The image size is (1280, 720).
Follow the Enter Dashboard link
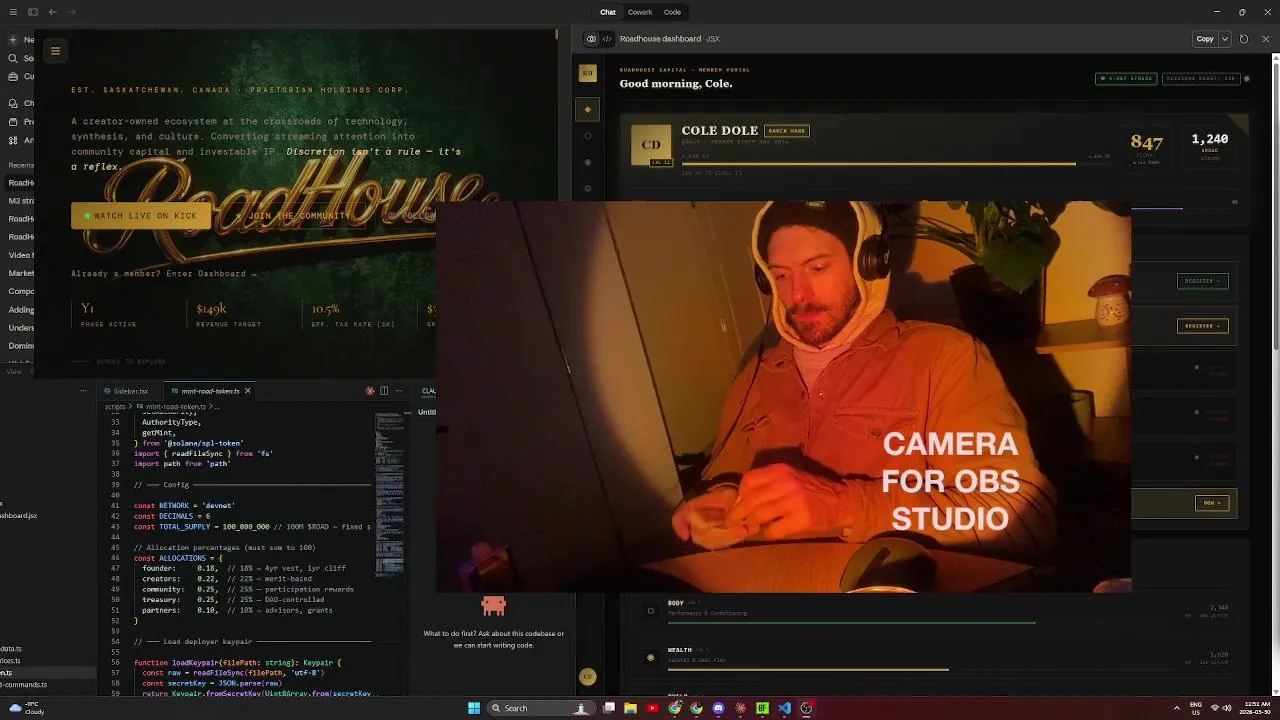pyautogui.click(x=211, y=274)
